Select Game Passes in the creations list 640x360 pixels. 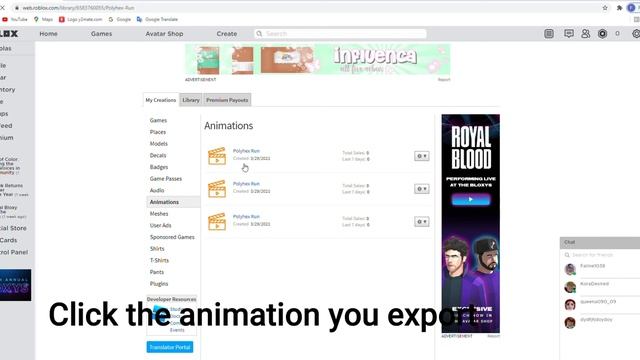(x=166, y=179)
